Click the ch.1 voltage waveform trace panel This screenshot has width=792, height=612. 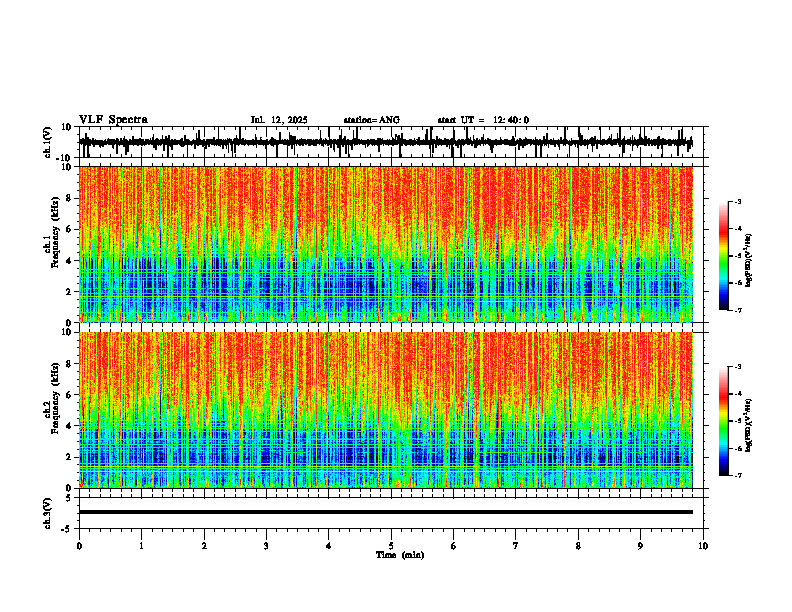point(393,142)
